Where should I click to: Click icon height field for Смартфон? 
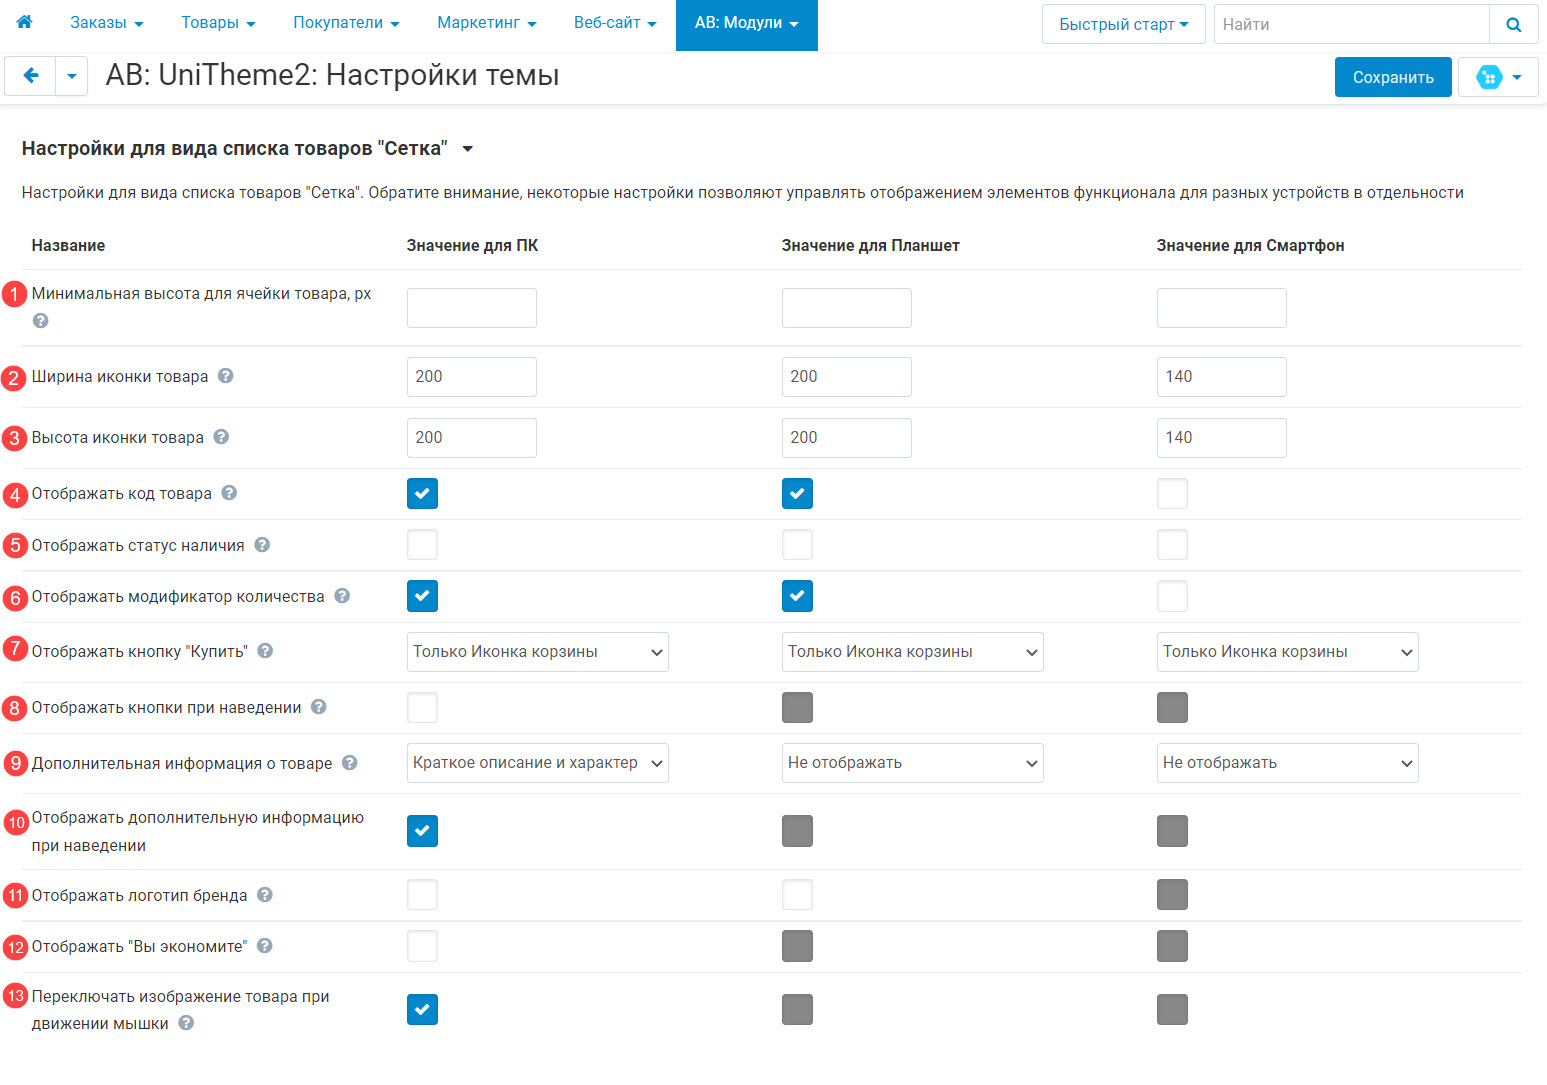pyautogui.click(x=1222, y=438)
